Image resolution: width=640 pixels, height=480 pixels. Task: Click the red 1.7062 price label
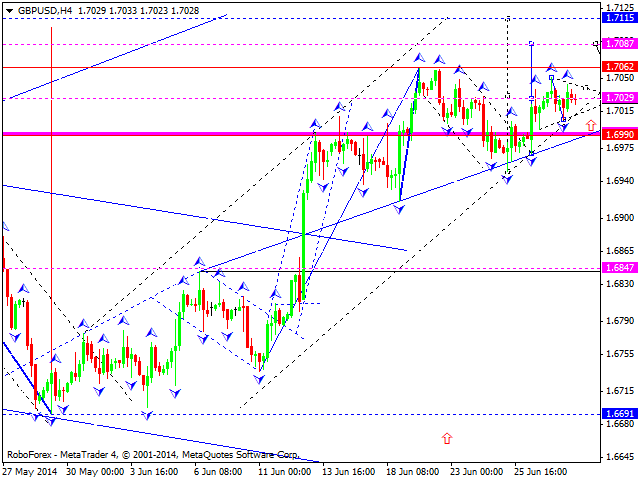pos(620,67)
